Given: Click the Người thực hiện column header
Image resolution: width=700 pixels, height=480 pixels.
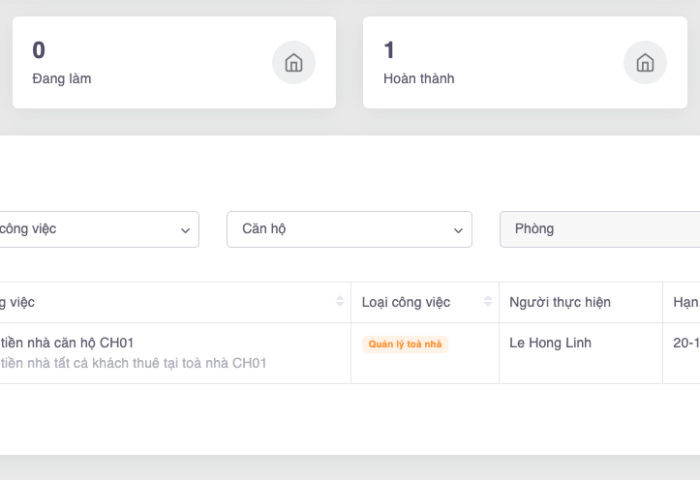Looking at the screenshot, I should click(560, 302).
